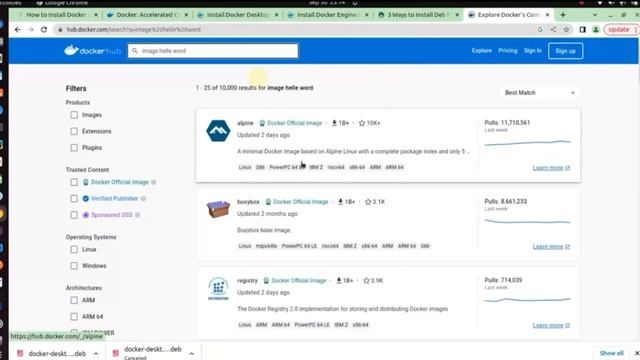Click the share icon in address bar
This screenshot has height=360, width=640.
point(553,29)
